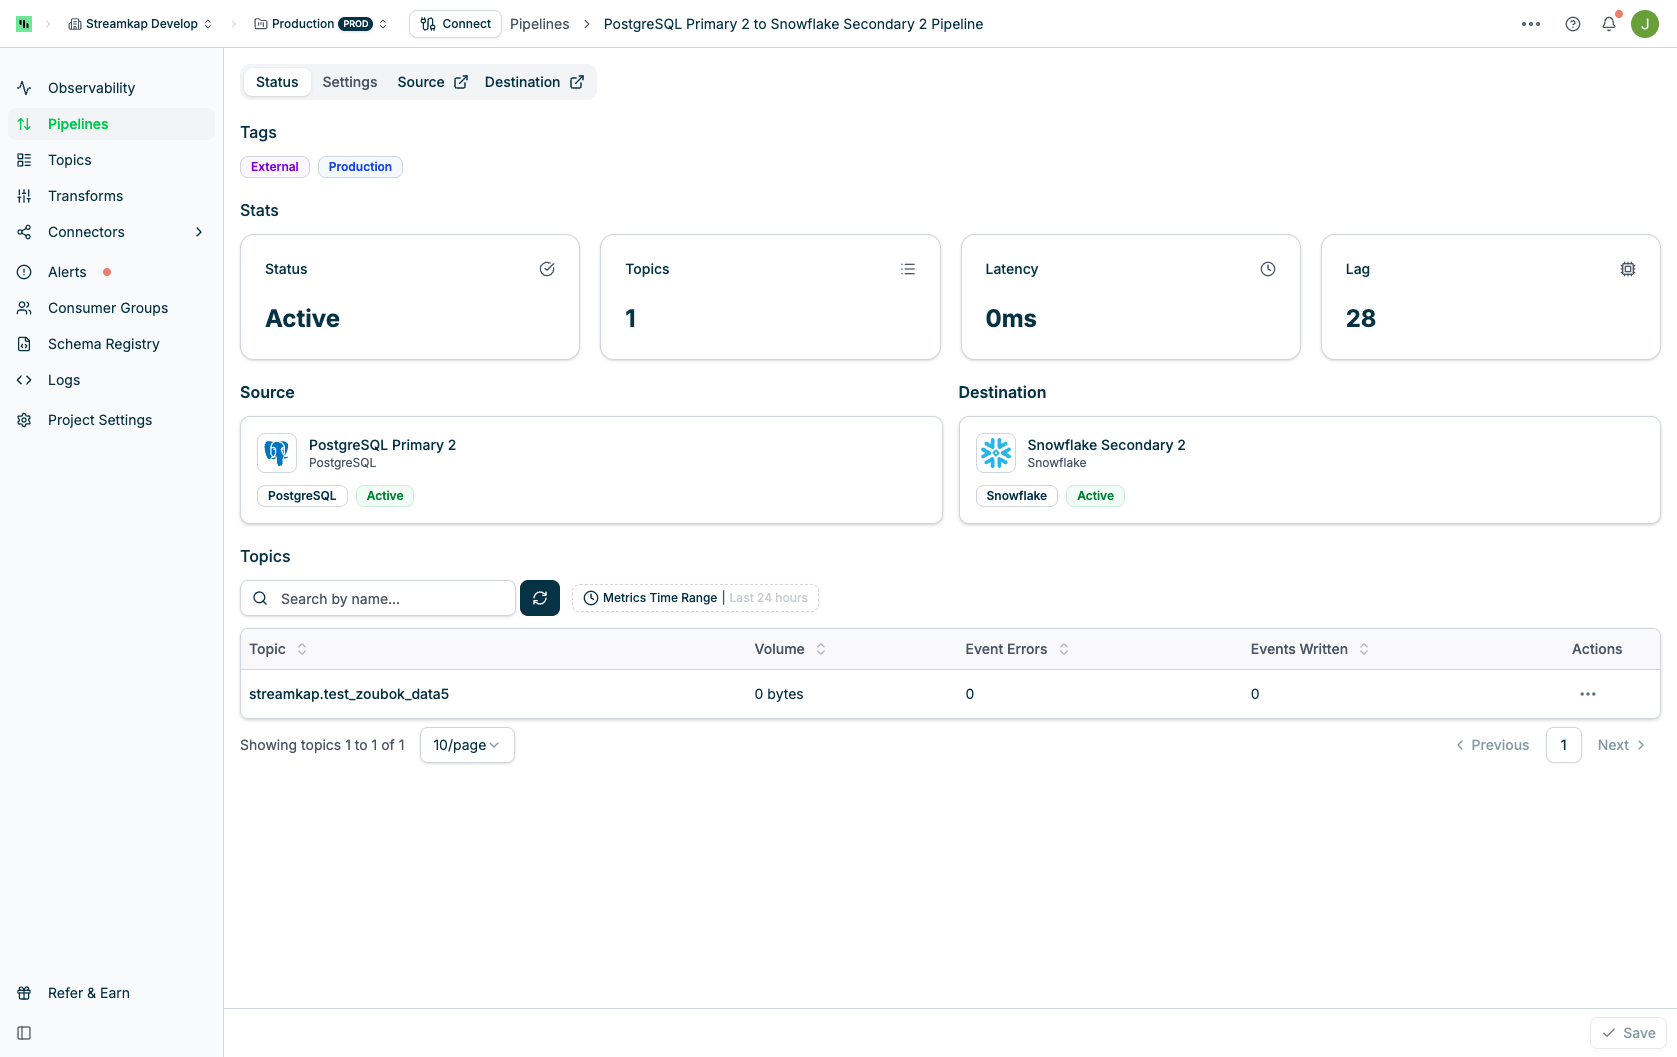Click the Transforms sliders icon
1677x1057 pixels.
(24, 196)
